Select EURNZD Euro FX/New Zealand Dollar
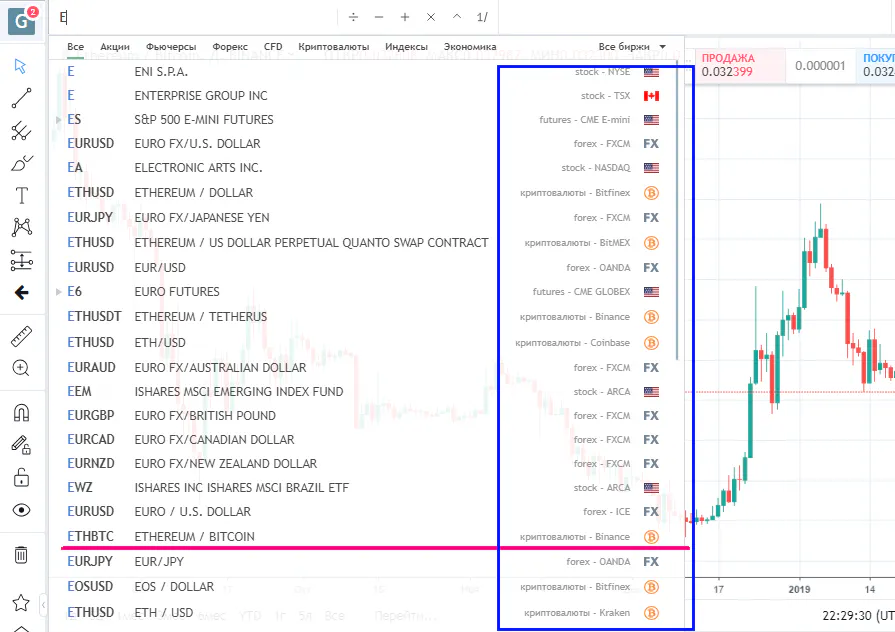The width and height of the screenshot is (895, 632). point(366,464)
